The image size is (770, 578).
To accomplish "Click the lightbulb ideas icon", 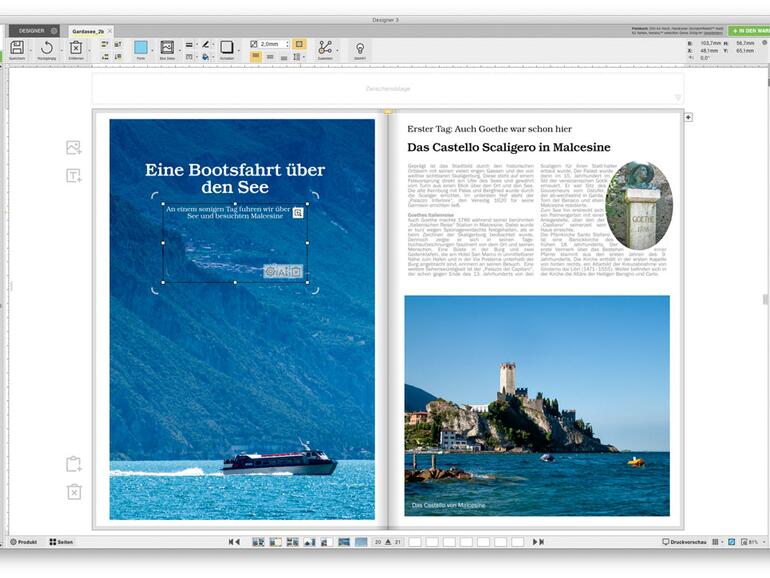I will (360, 47).
